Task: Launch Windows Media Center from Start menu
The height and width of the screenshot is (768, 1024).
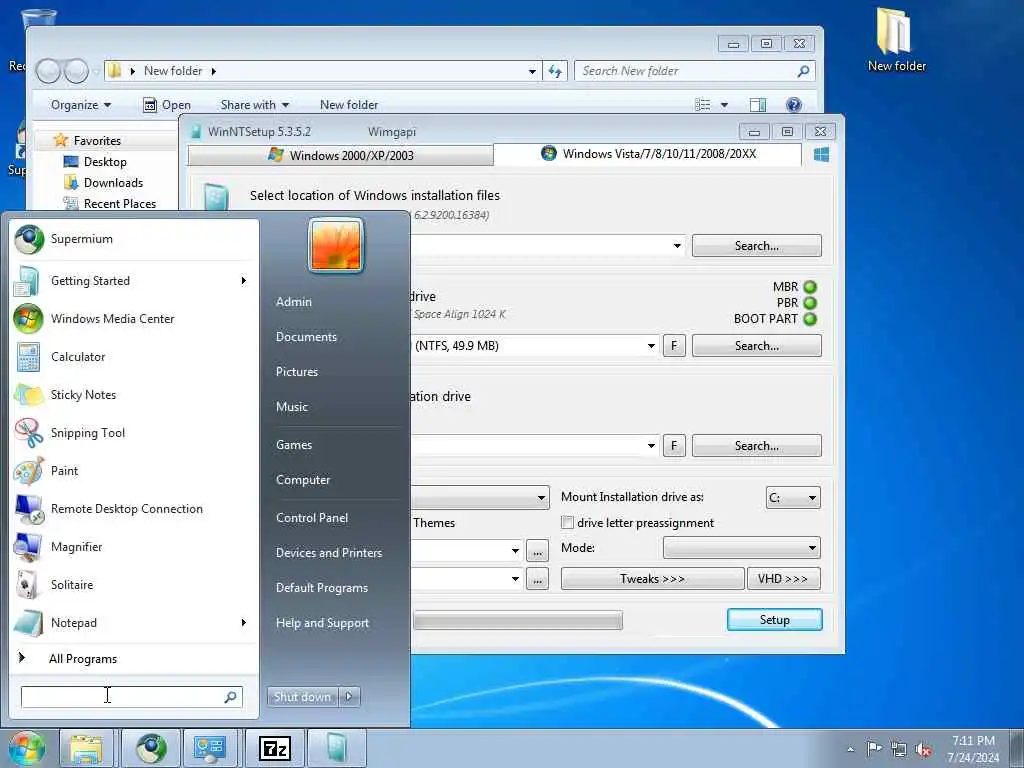Action: pos(134,319)
